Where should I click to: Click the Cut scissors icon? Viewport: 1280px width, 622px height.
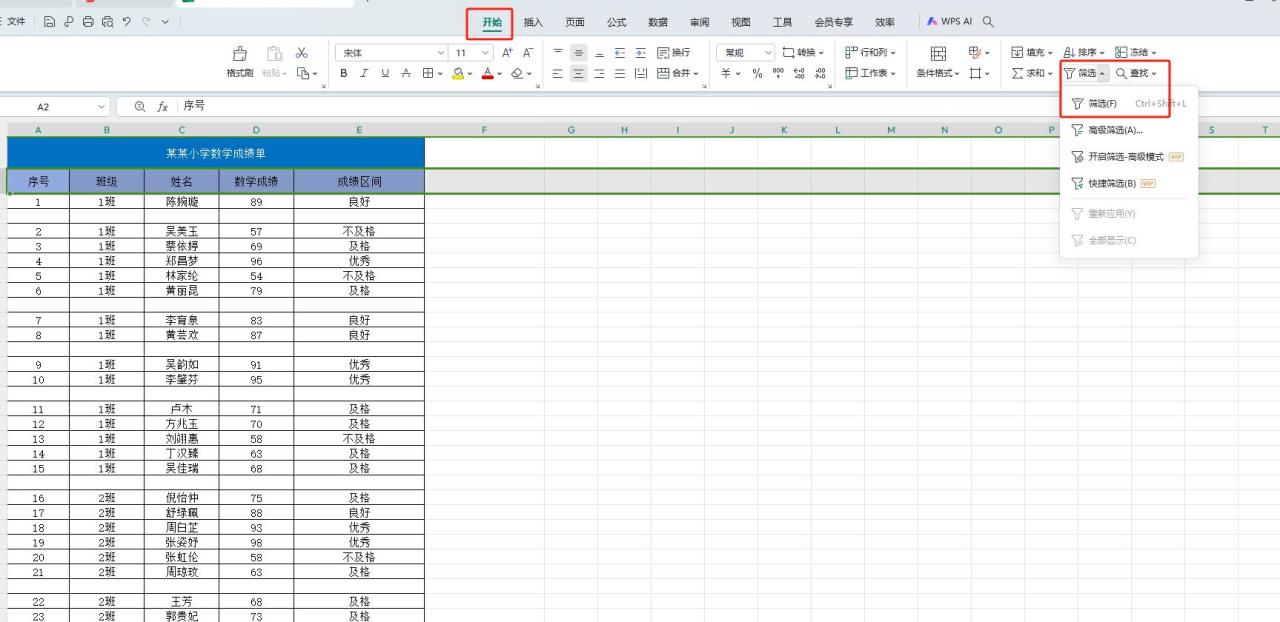[x=302, y=53]
